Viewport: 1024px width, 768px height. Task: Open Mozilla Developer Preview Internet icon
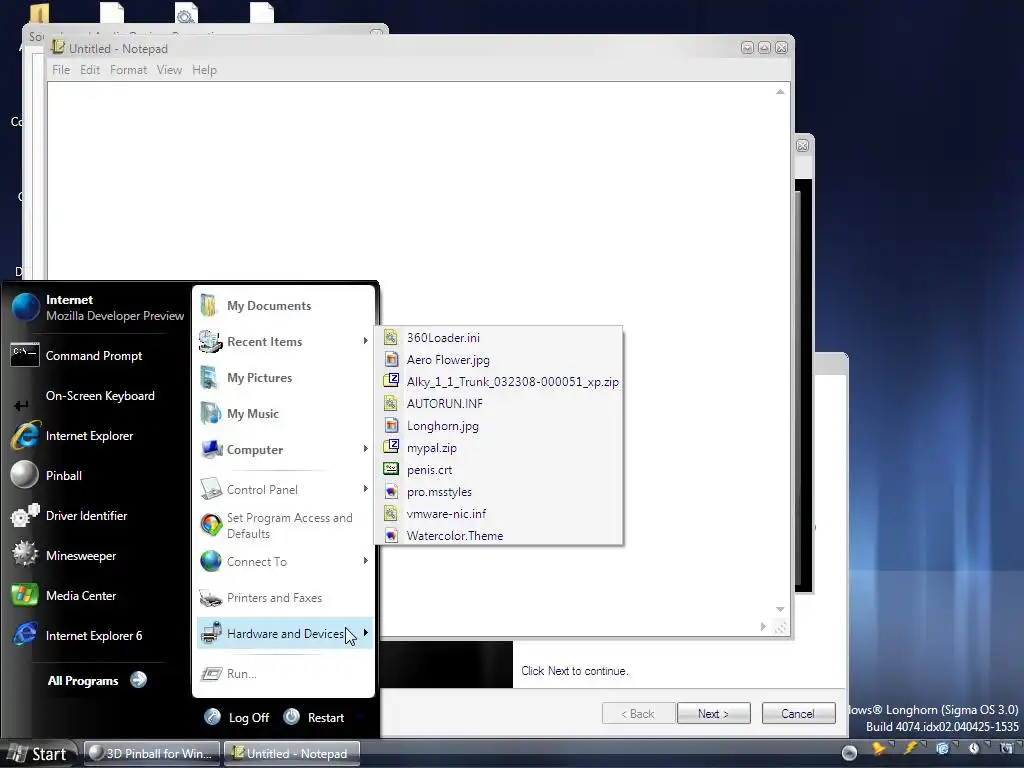25,308
